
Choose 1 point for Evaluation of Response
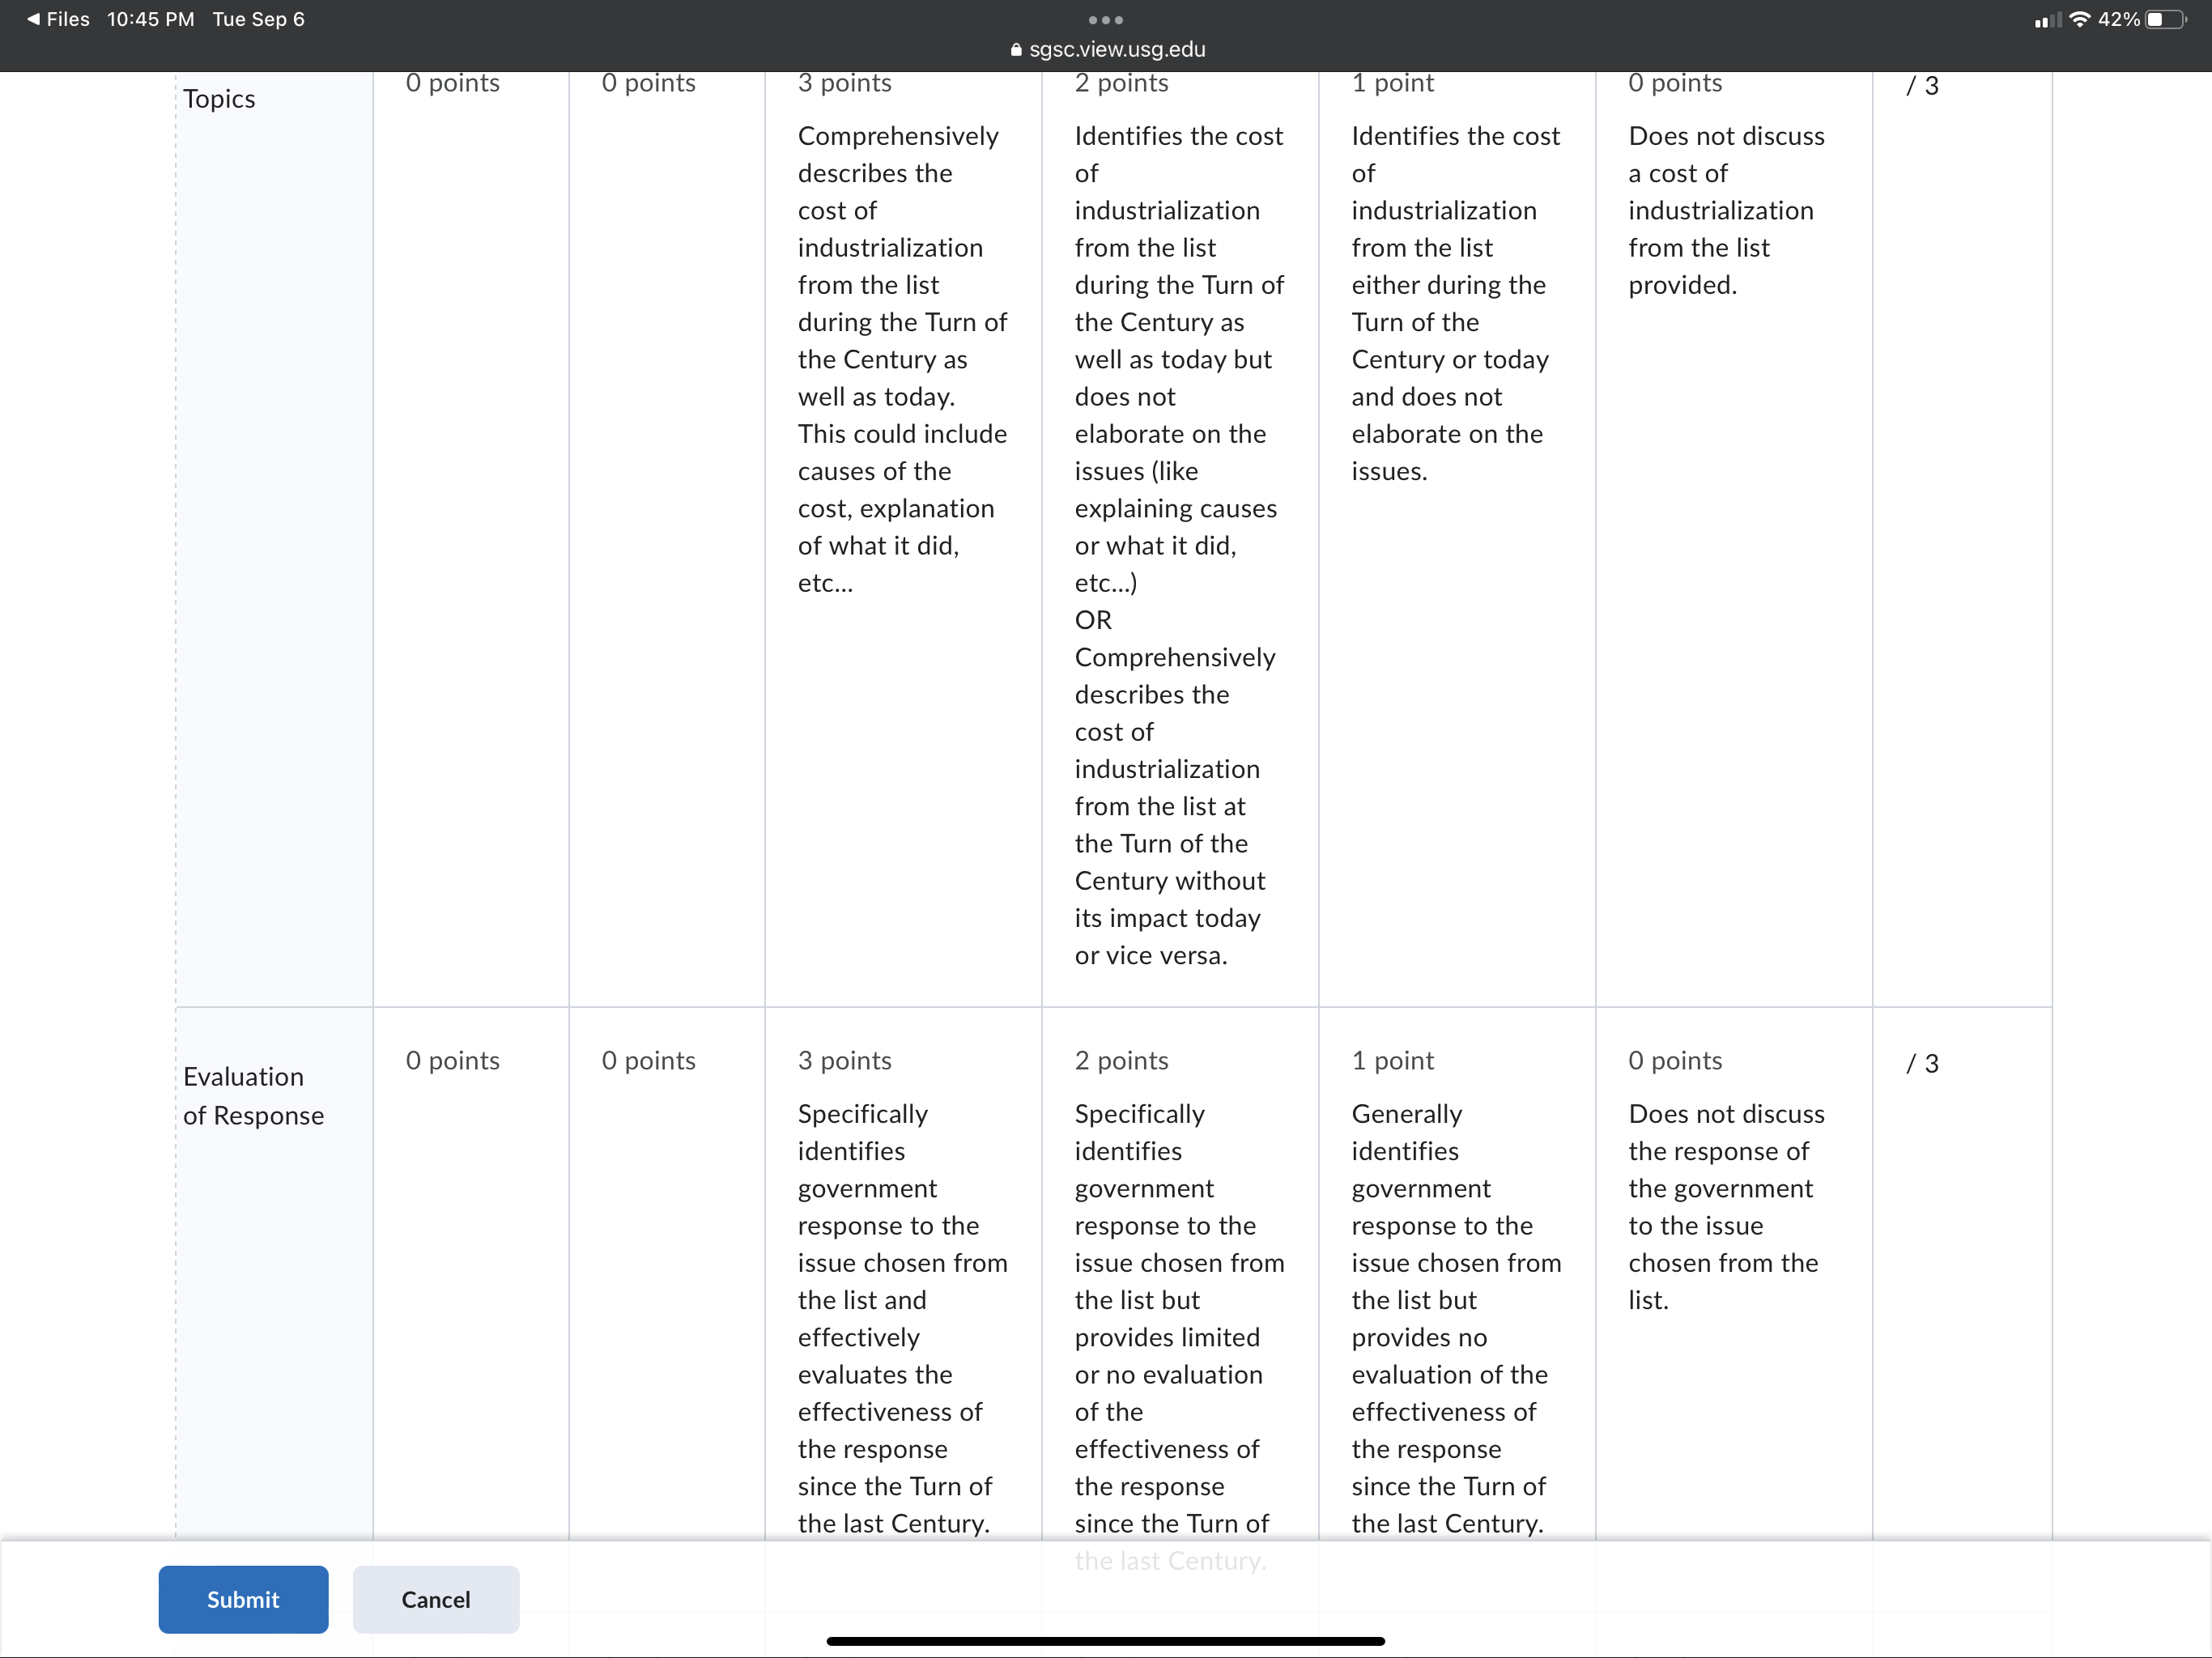pos(1392,1060)
